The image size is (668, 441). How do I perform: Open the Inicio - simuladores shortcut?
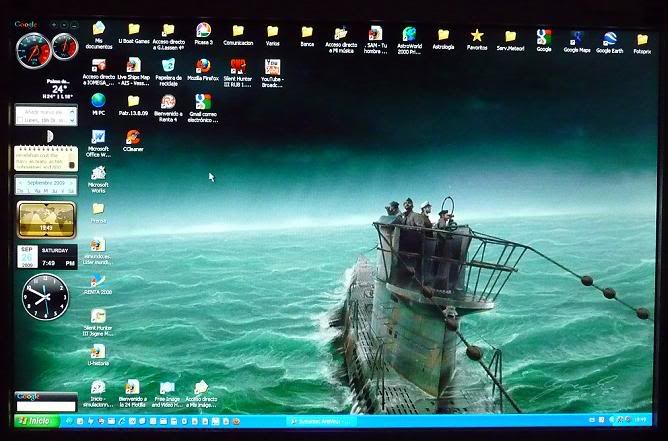pyautogui.click(x=98, y=393)
